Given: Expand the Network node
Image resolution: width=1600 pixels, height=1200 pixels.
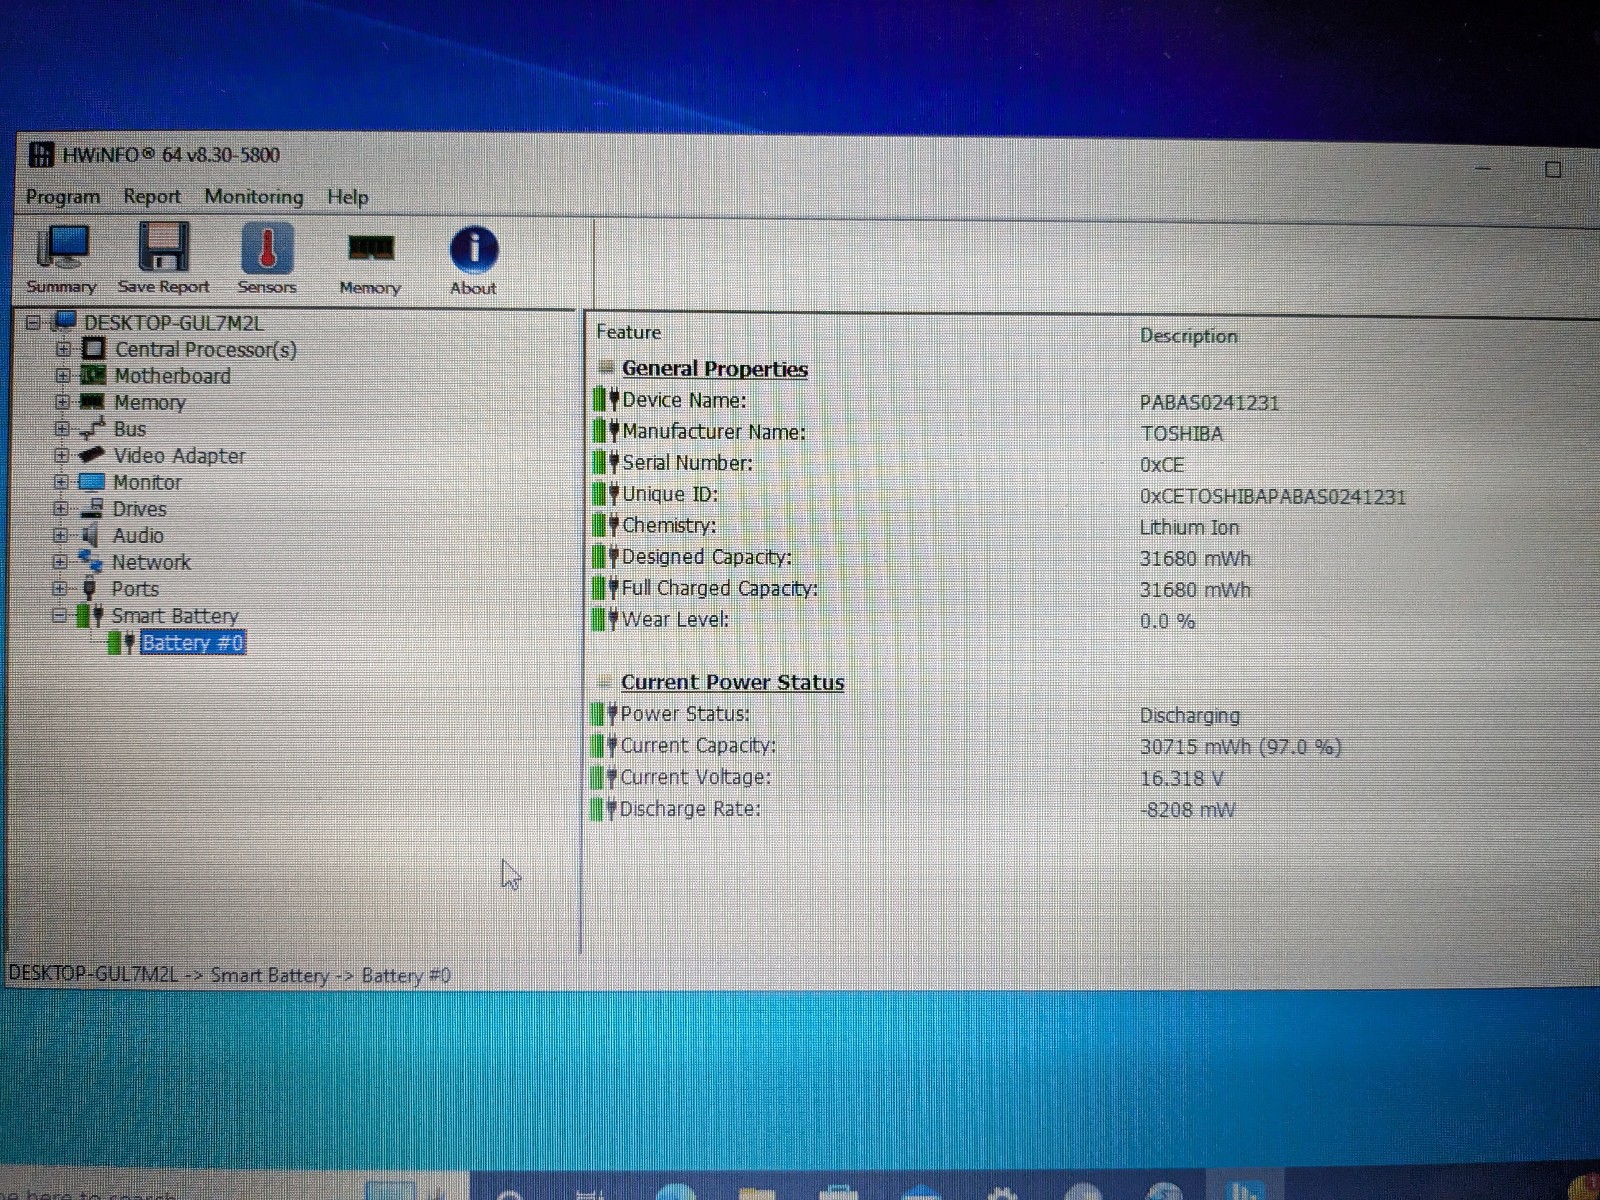Looking at the screenshot, I should click(59, 561).
